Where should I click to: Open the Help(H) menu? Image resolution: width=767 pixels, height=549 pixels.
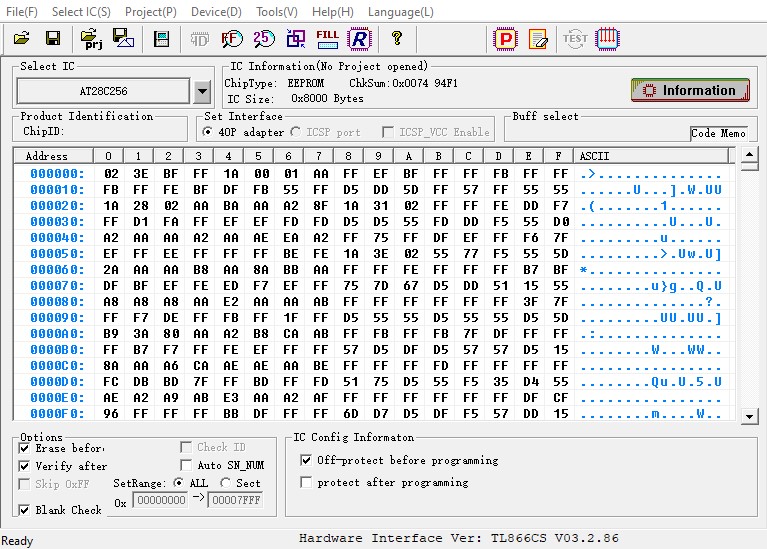click(333, 12)
